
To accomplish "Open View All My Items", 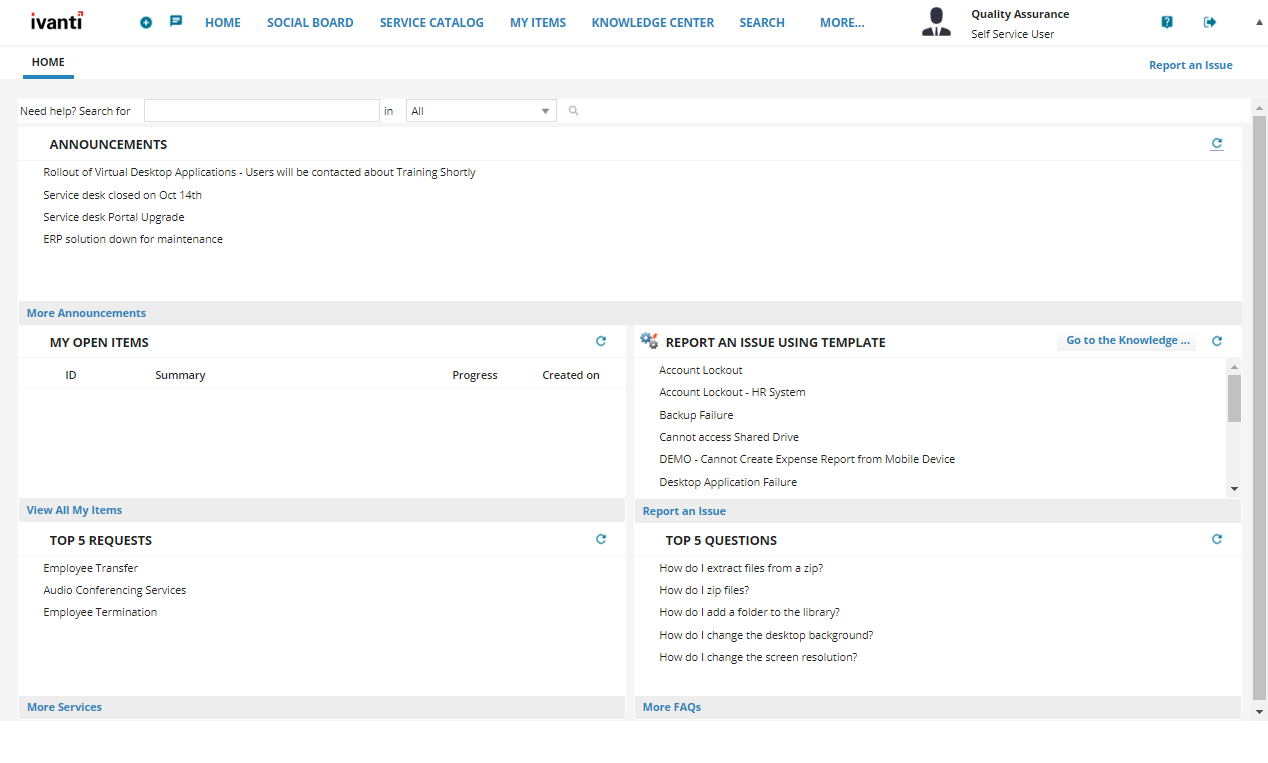I will (73, 510).
